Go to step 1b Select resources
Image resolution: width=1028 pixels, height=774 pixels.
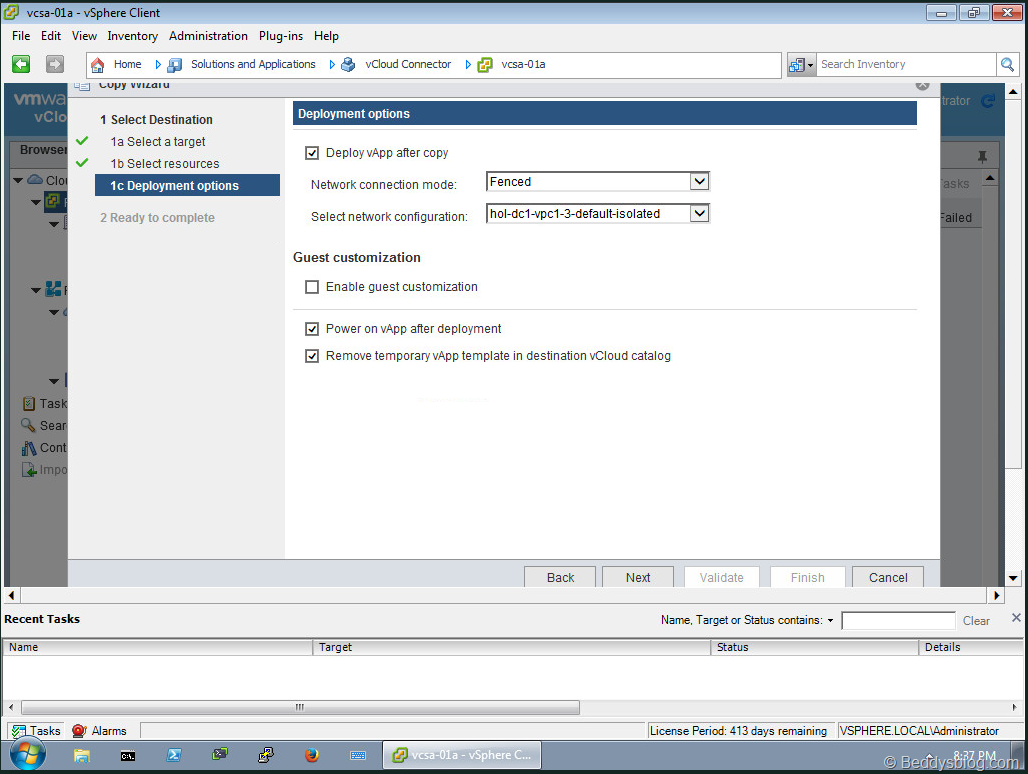(x=165, y=164)
